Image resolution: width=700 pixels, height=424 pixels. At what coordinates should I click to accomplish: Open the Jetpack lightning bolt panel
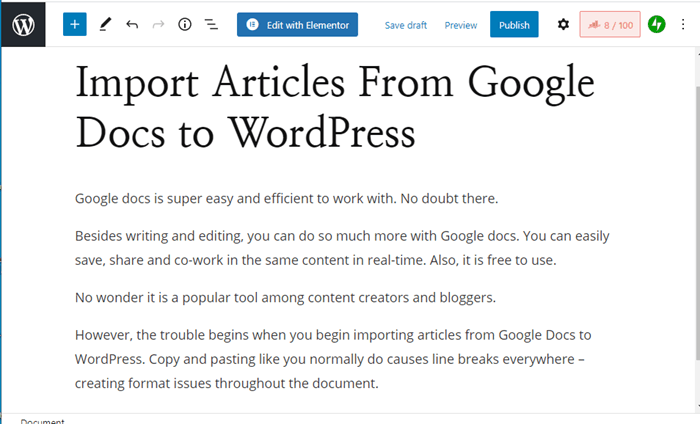[657, 24]
